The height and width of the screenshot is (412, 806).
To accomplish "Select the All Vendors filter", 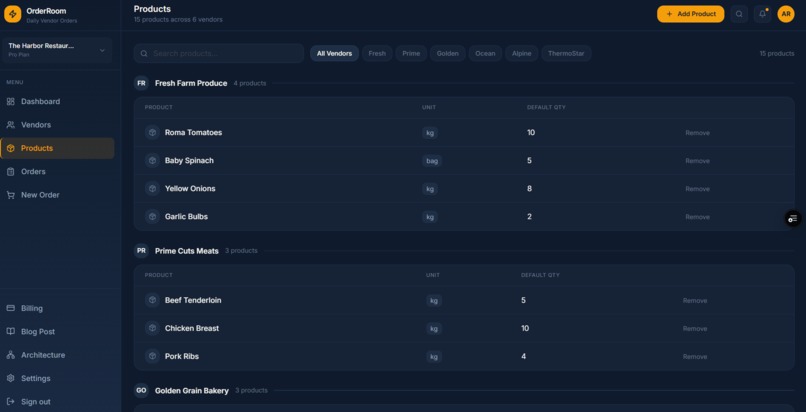I will [x=334, y=53].
